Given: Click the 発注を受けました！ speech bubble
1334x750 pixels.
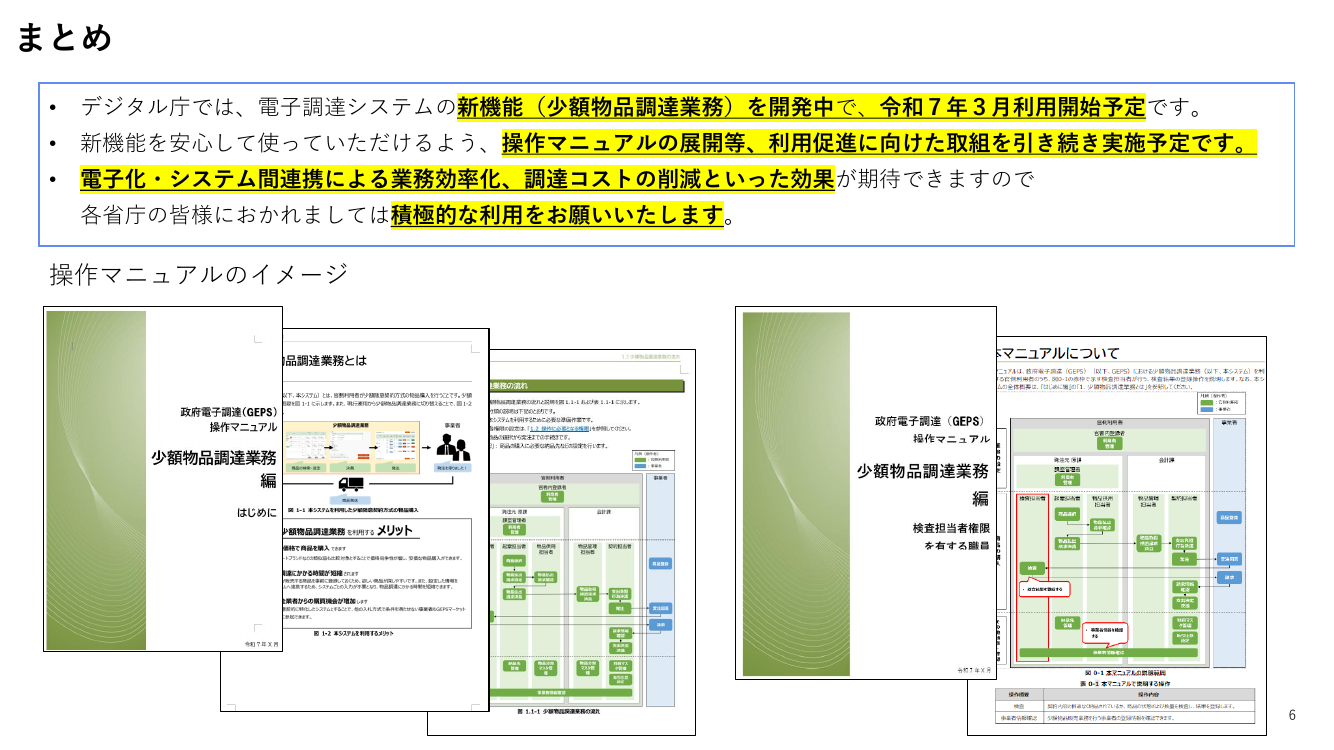Looking at the screenshot, I should tap(452, 467).
